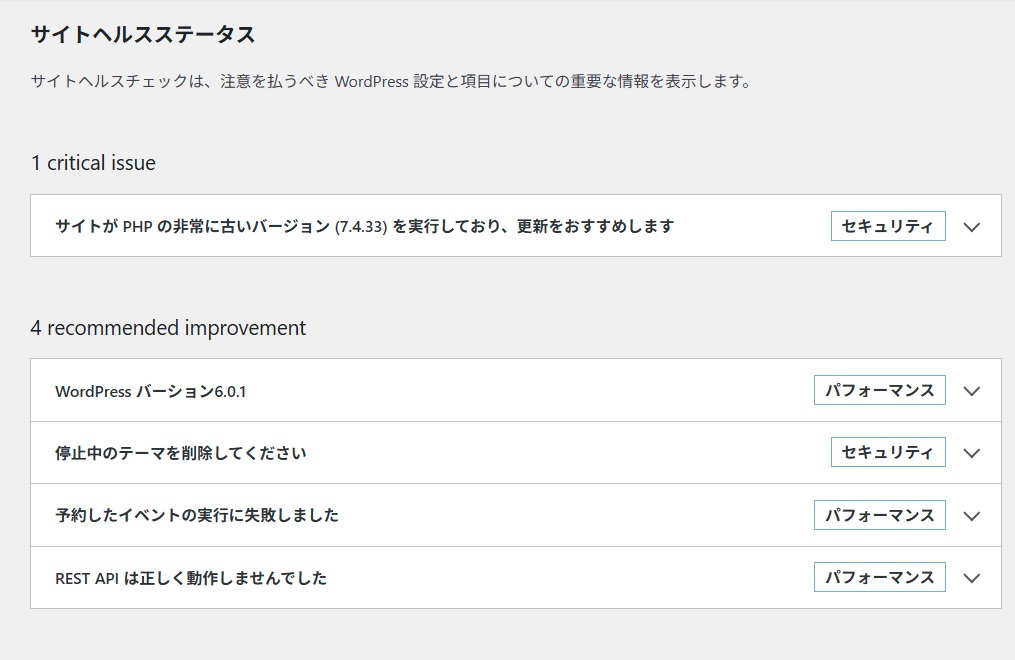Expand chevron for 停止中のテーマを削除してください

(971, 453)
